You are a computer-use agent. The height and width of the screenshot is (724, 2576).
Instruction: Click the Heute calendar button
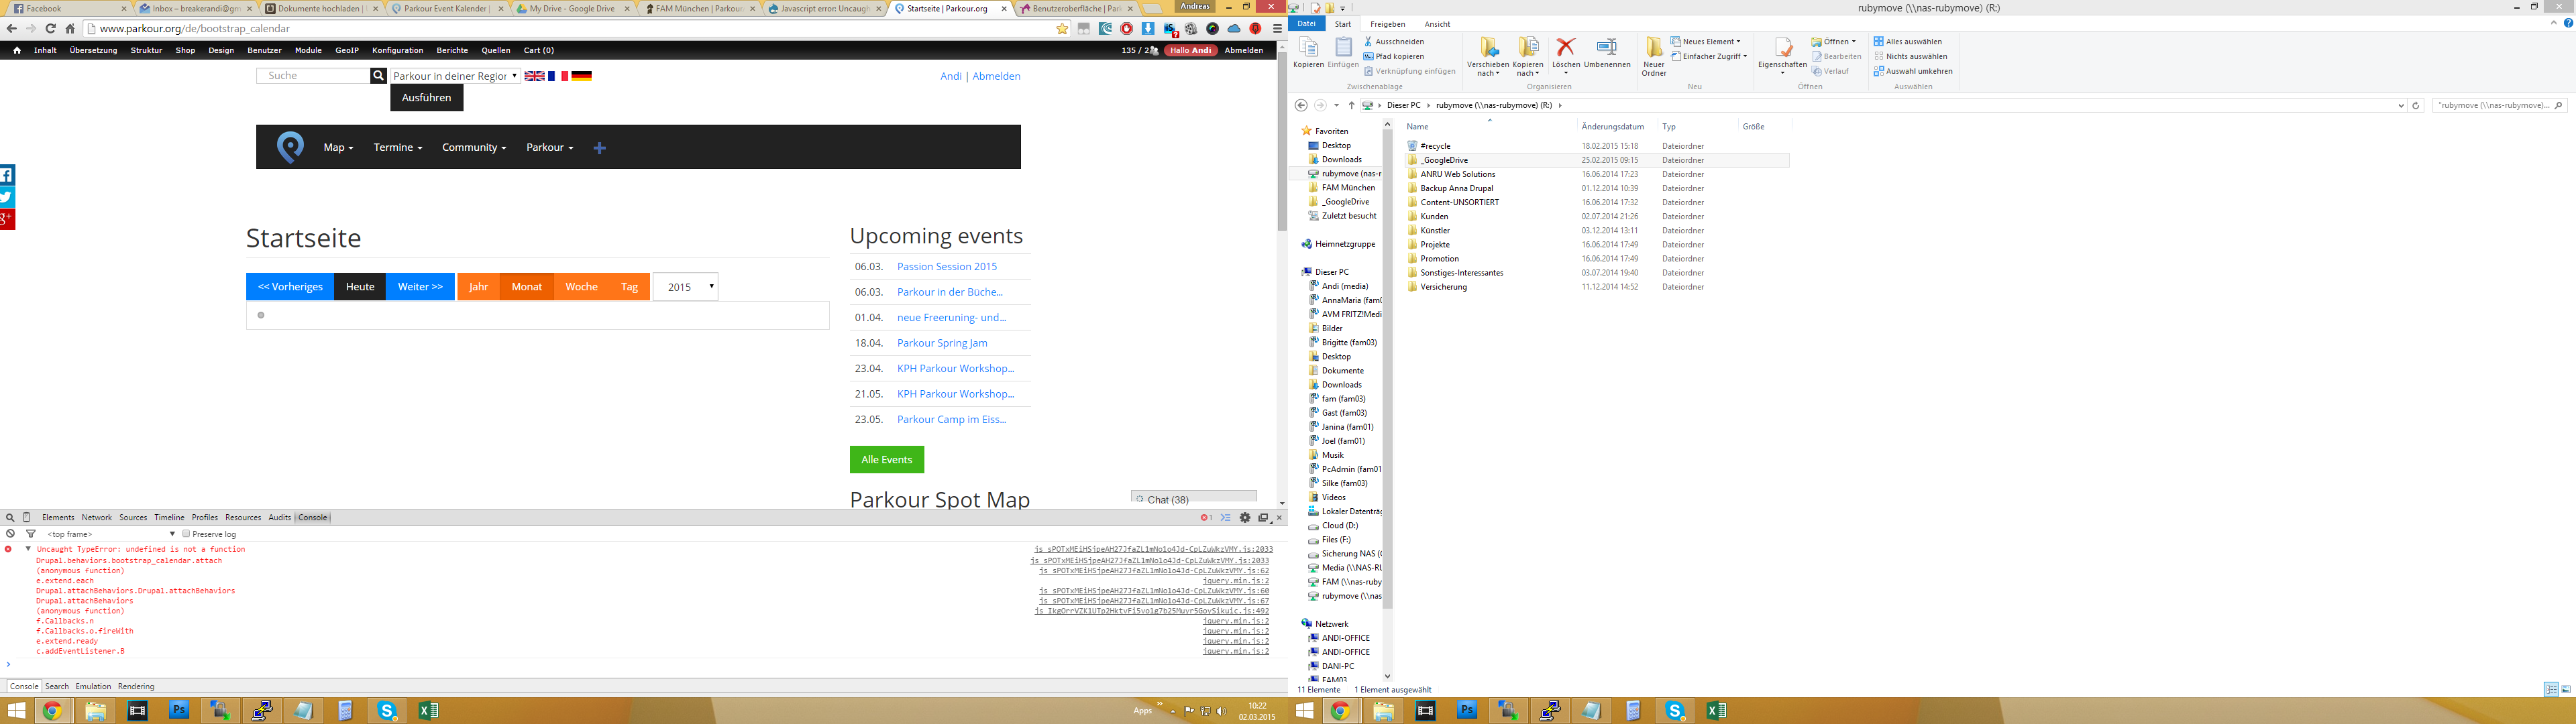click(x=360, y=287)
